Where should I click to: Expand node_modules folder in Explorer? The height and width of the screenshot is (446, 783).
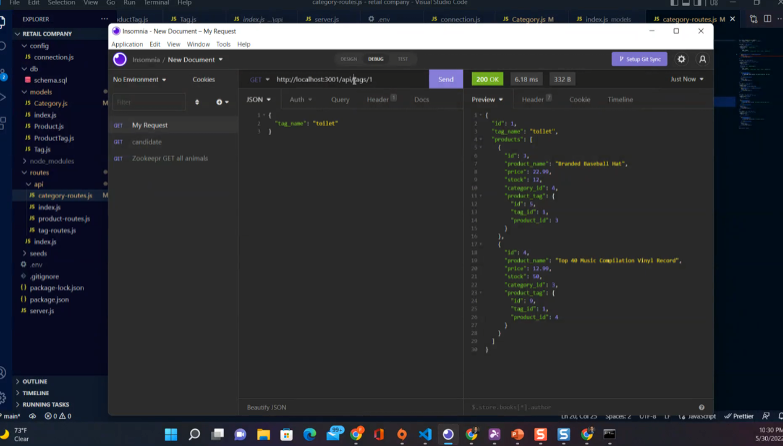tap(51, 161)
